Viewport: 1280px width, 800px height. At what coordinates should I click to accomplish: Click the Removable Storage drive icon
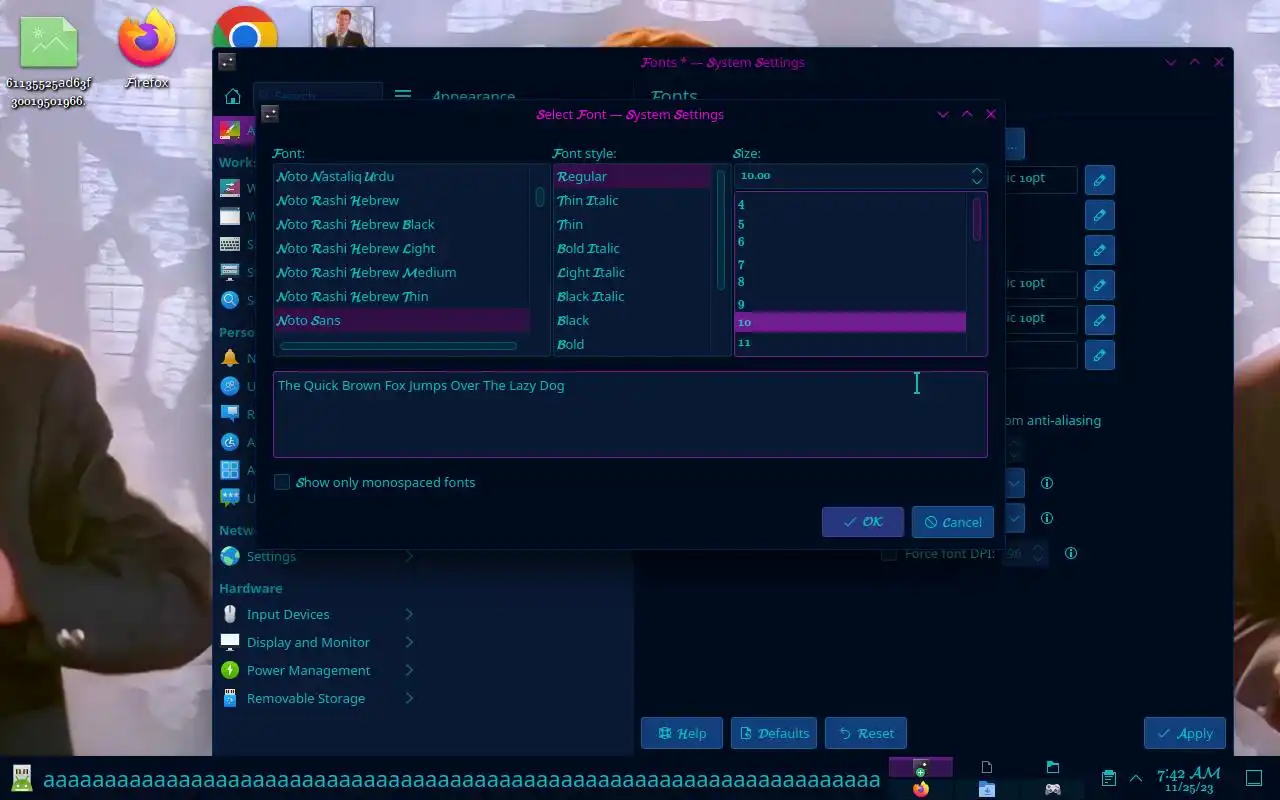[230, 698]
